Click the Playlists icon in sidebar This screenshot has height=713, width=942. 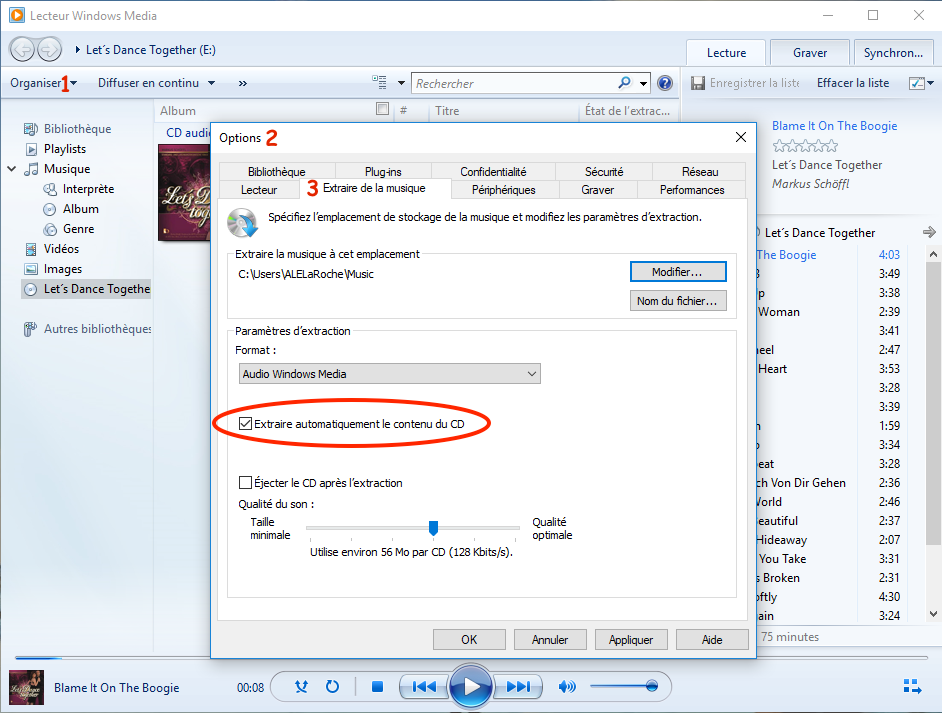(31, 149)
